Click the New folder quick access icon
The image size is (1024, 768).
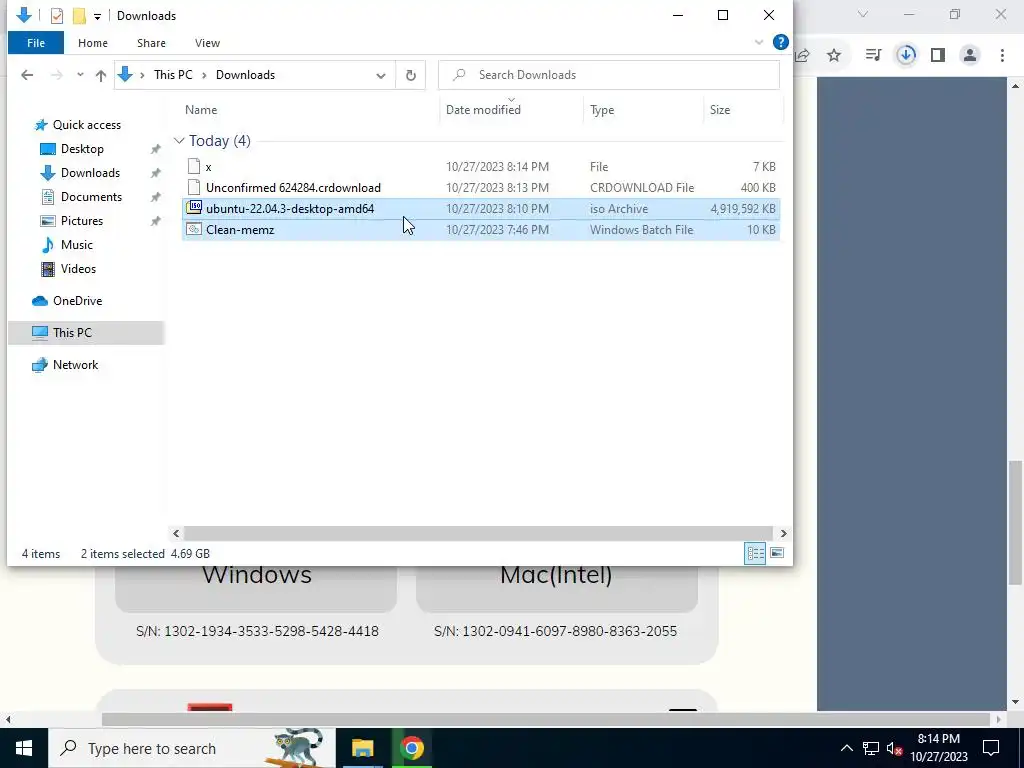click(x=79, y=16)
